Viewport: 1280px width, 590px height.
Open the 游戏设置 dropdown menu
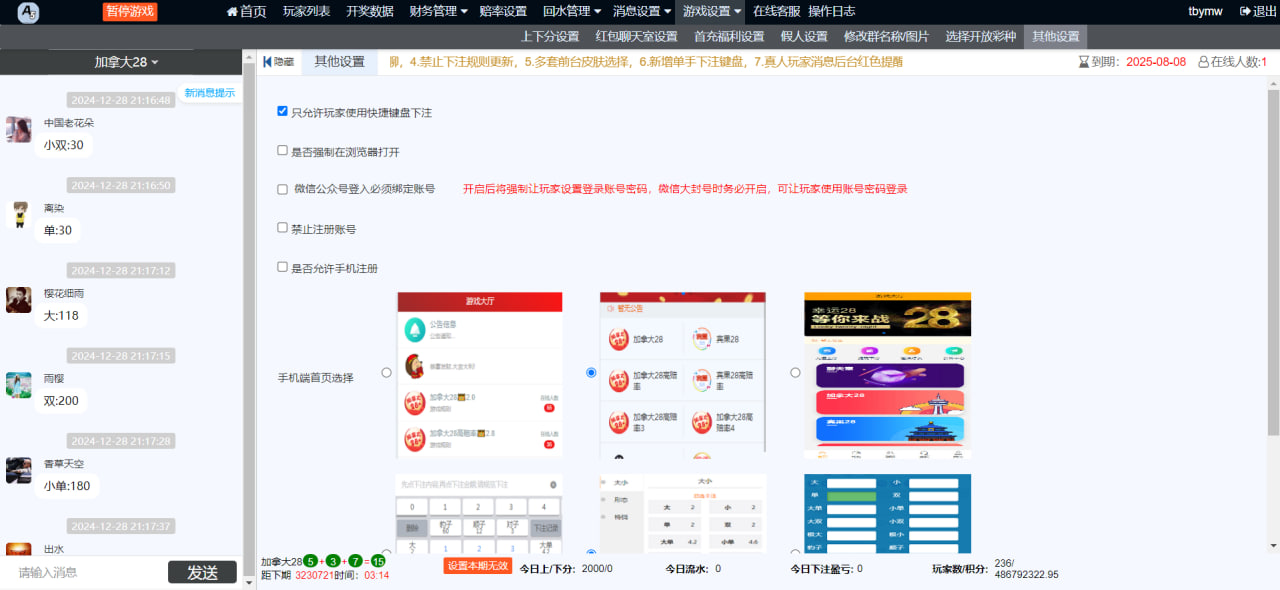tap(712, 12)
